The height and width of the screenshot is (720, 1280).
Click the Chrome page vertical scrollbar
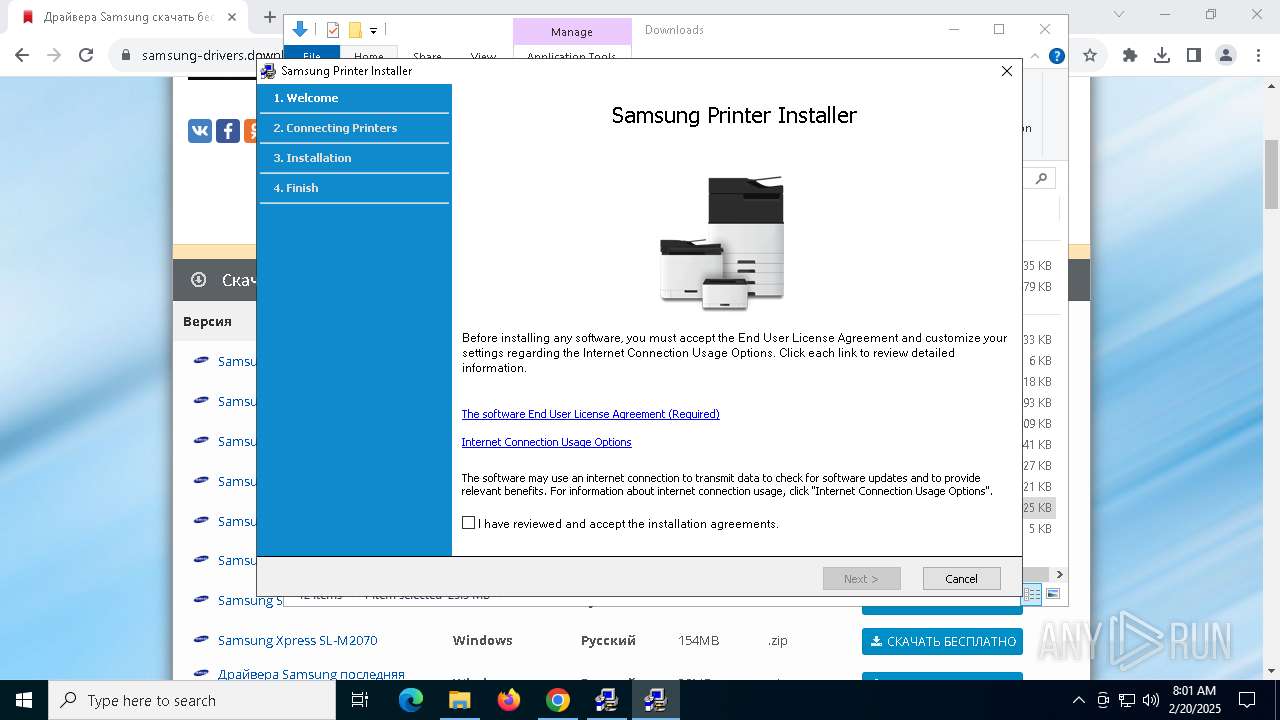pos(1271,175)
